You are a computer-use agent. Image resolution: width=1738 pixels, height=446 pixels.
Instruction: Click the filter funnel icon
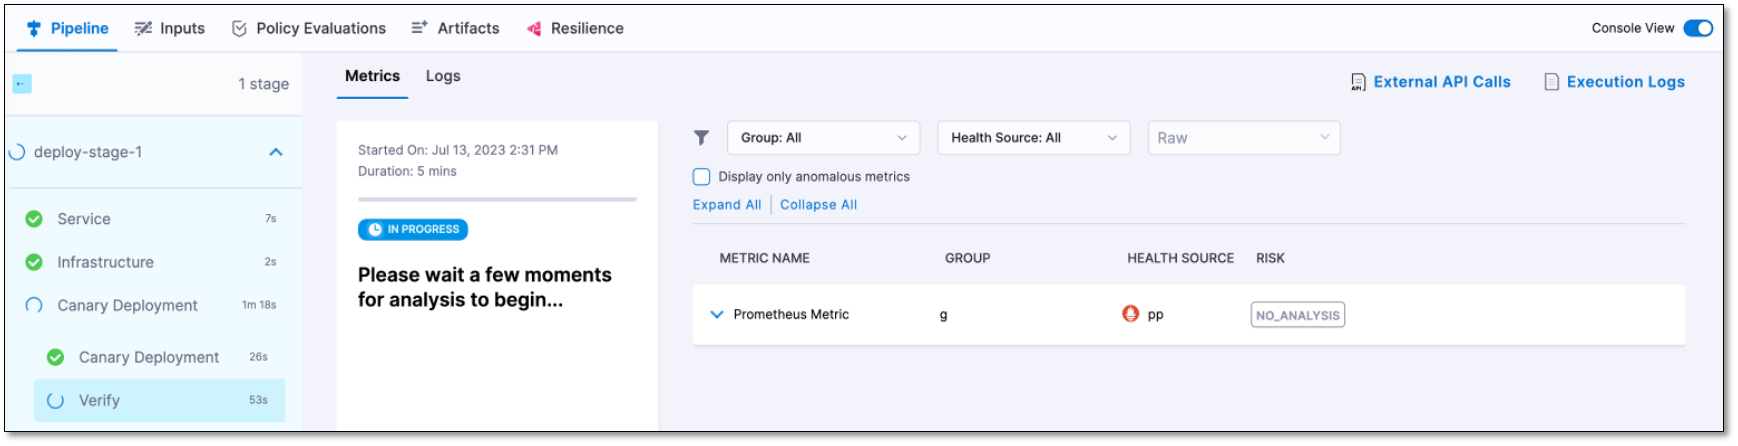(702, 138)
